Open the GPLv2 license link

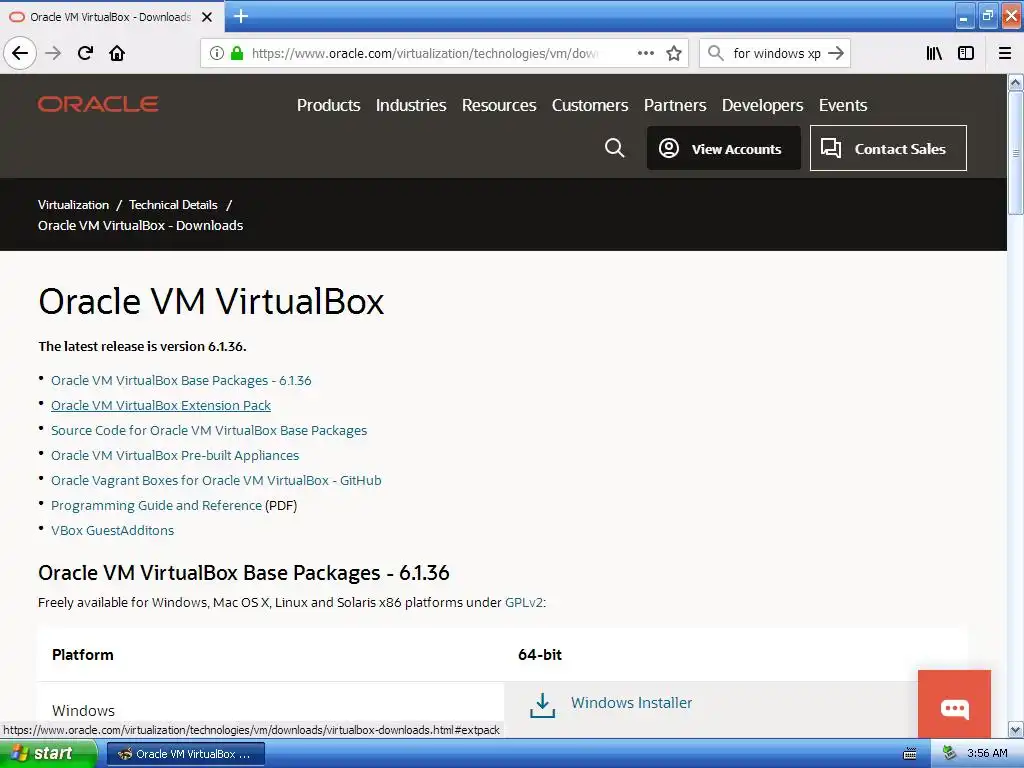click(x=524, y=602)
